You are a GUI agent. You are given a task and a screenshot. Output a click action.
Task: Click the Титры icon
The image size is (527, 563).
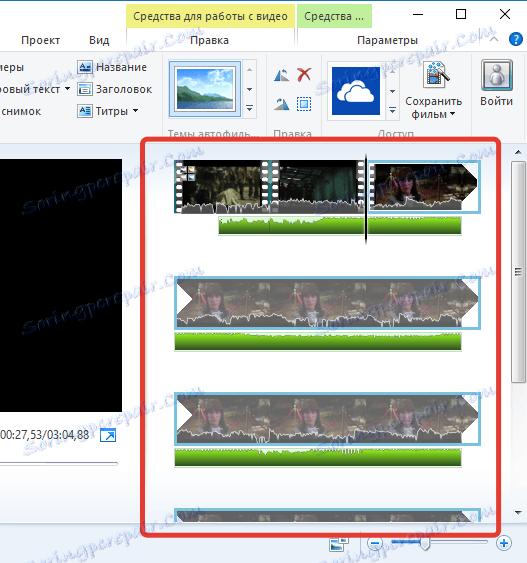point(85,111)
